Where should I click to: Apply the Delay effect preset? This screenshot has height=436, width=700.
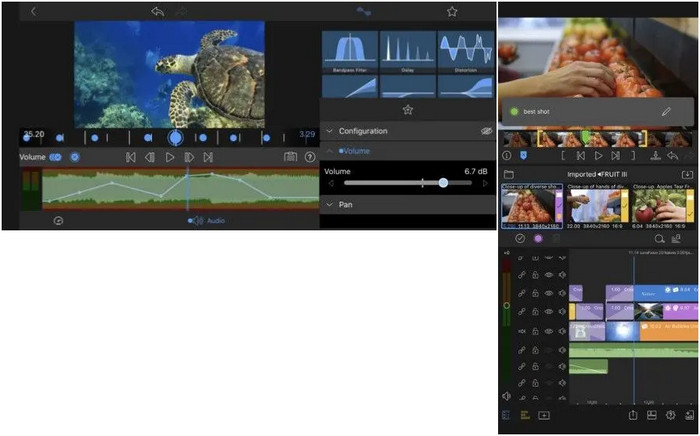tap(408, 52)
